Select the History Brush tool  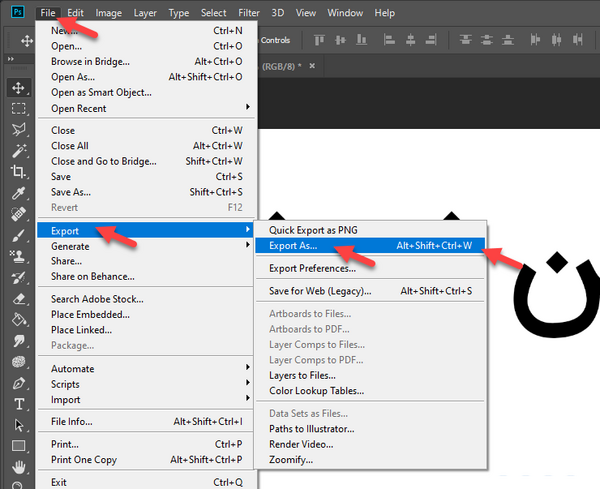click(18, 277)
